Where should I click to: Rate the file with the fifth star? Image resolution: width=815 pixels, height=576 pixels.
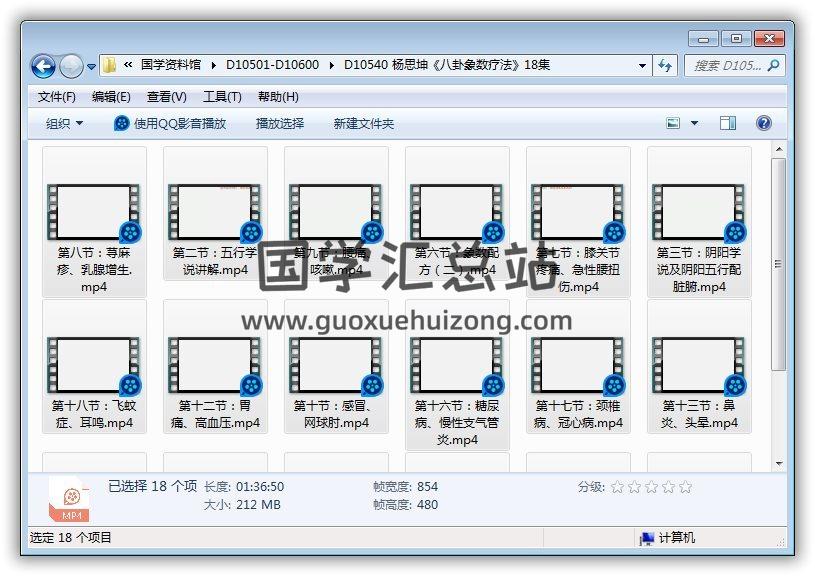coord(685,487)
